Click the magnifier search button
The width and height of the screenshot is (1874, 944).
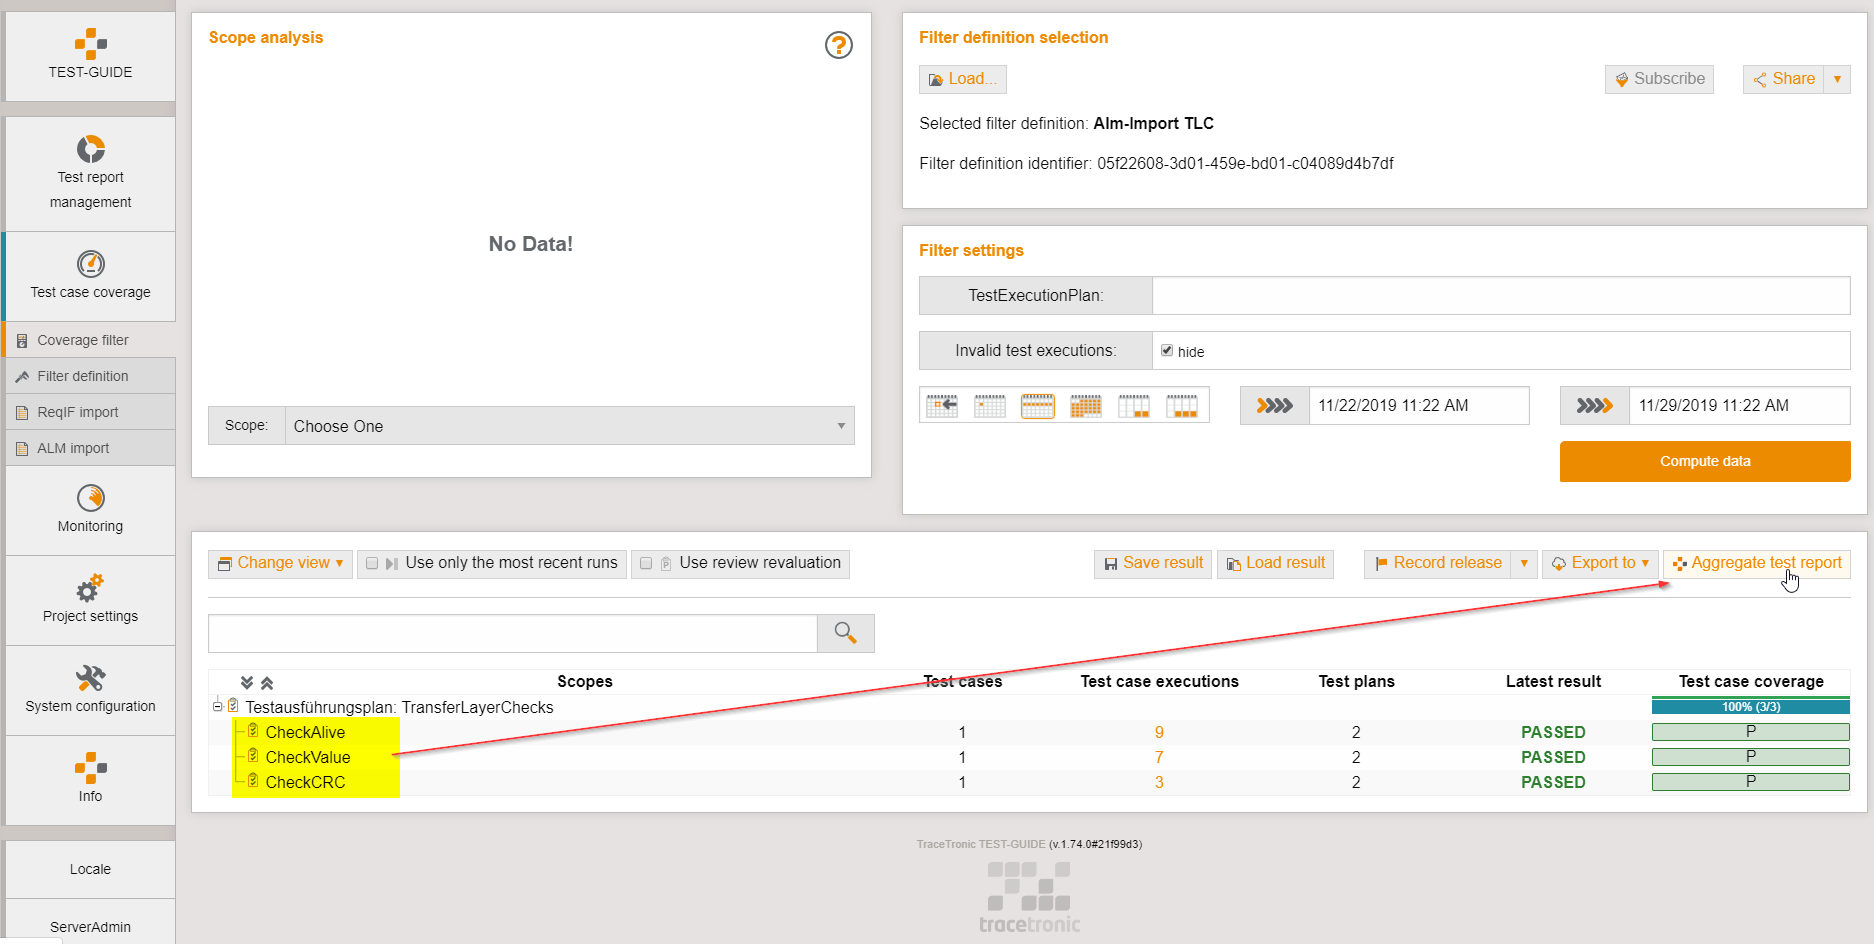pyautogui.click(x=845, y=633)
